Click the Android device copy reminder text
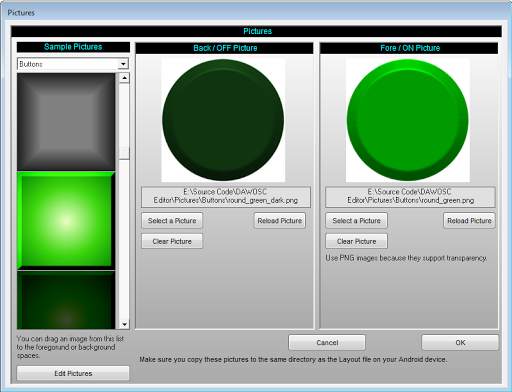Image resolution: width=512 pixels, height=392 pixels. point(293,360)
